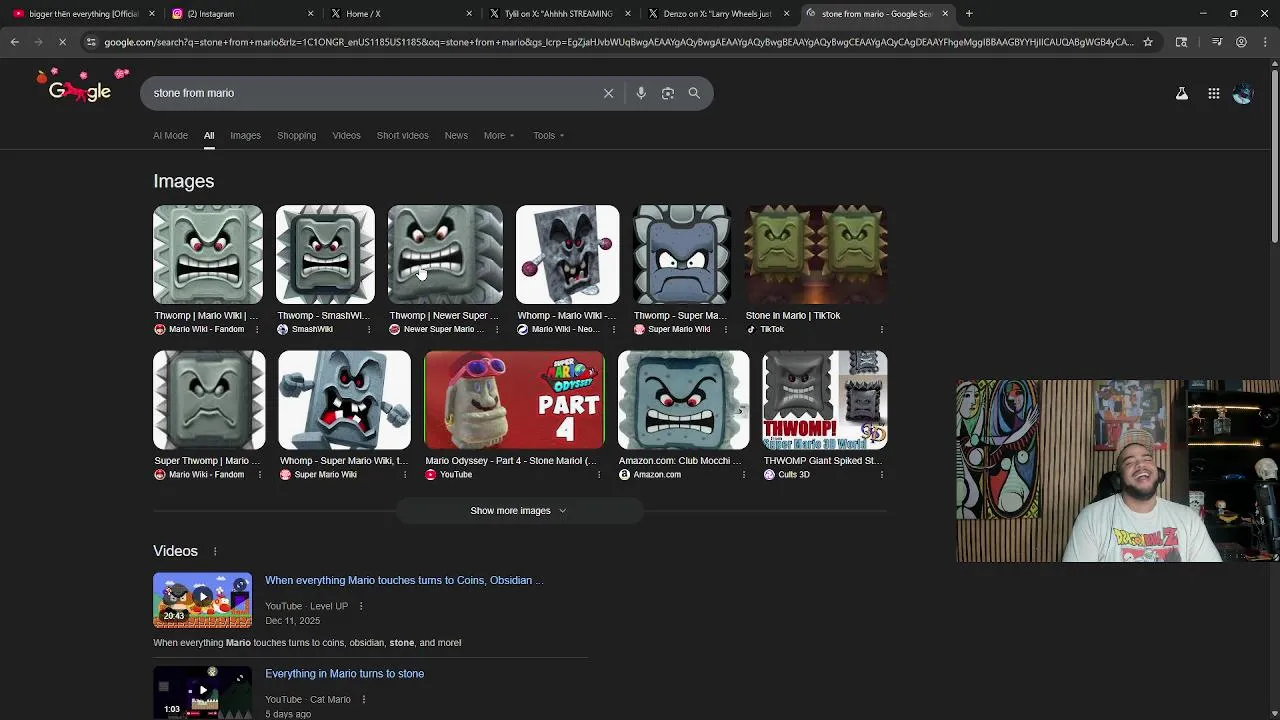Viewport: 1280px width, 720px height.
Task: Open 'When everything Mario touches turns to Coins' link
Action: (404, 580)
